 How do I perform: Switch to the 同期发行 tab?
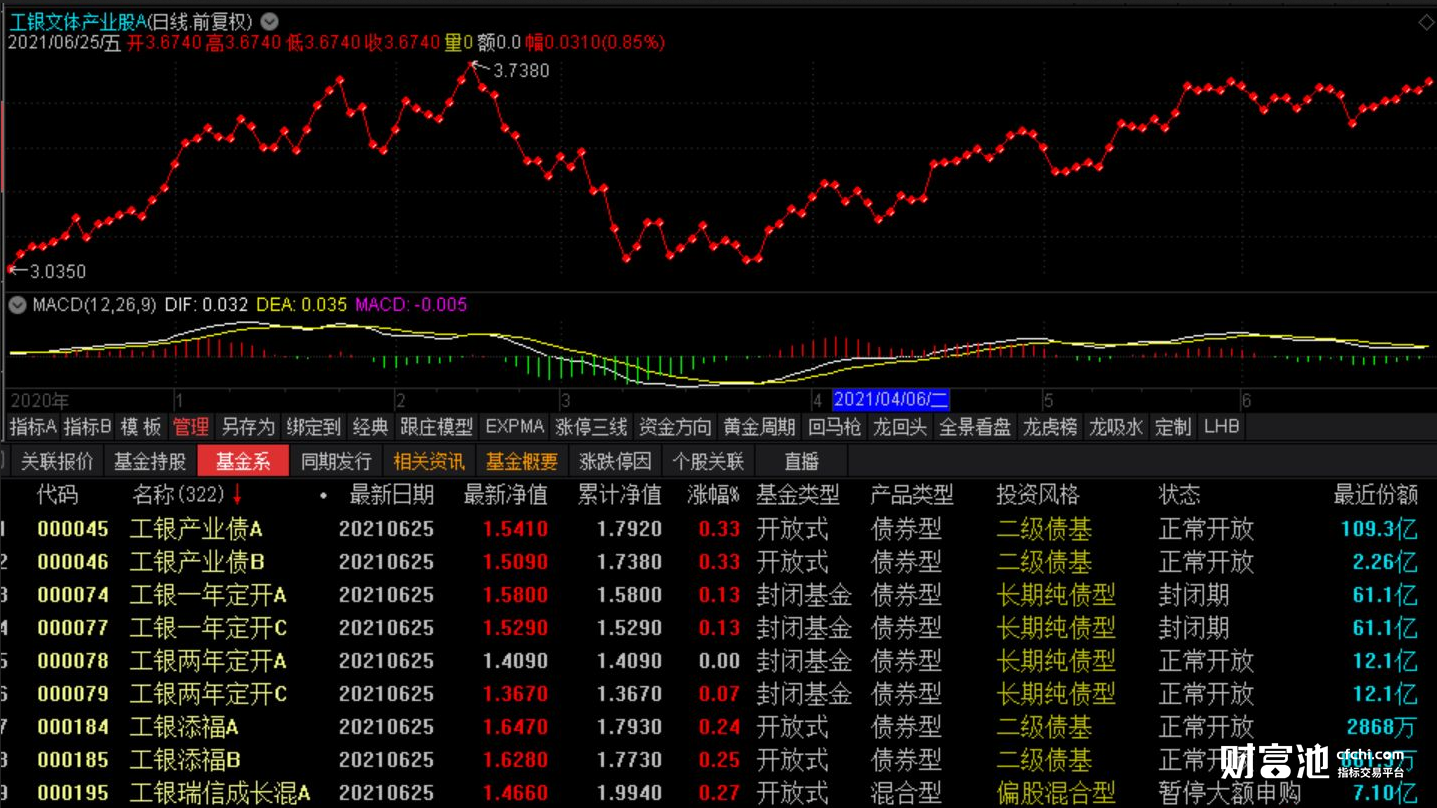point(336,461)
